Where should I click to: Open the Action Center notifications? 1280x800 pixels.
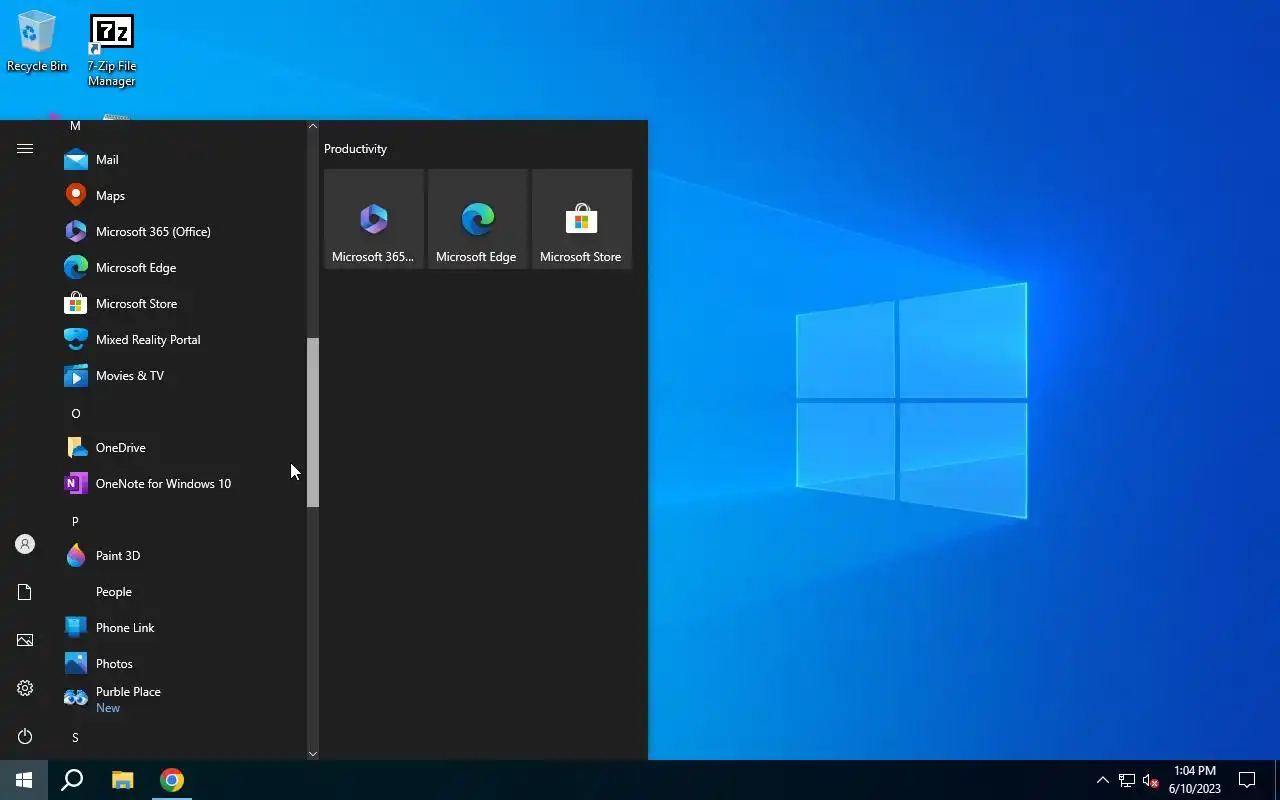click(1247, 780)
